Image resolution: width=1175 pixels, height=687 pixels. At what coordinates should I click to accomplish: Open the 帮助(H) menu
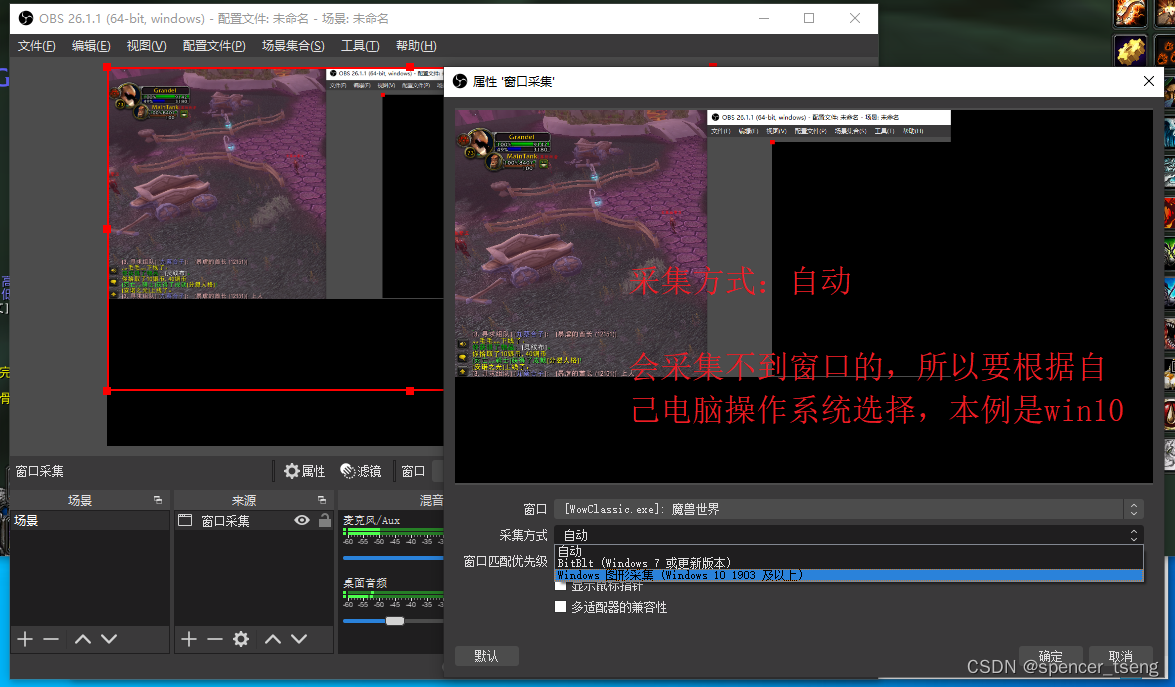tap(416, 46)
